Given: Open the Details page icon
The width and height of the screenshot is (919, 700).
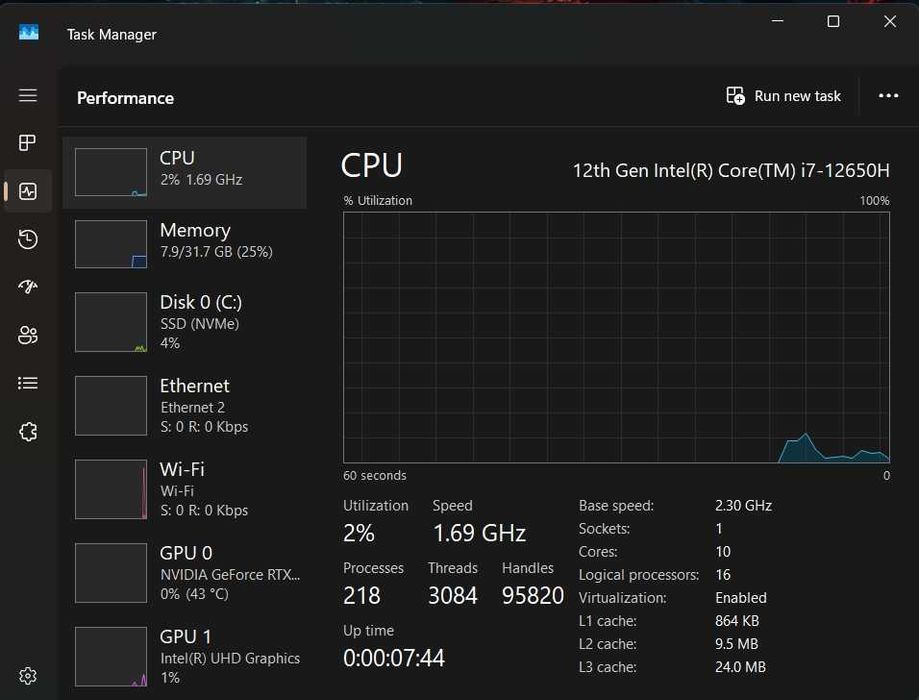Looking at the screenshot, I should (28, 383).
